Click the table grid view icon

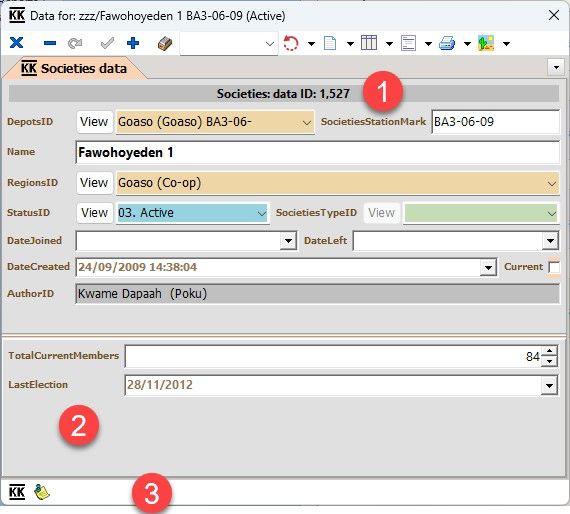click(369, 43)
